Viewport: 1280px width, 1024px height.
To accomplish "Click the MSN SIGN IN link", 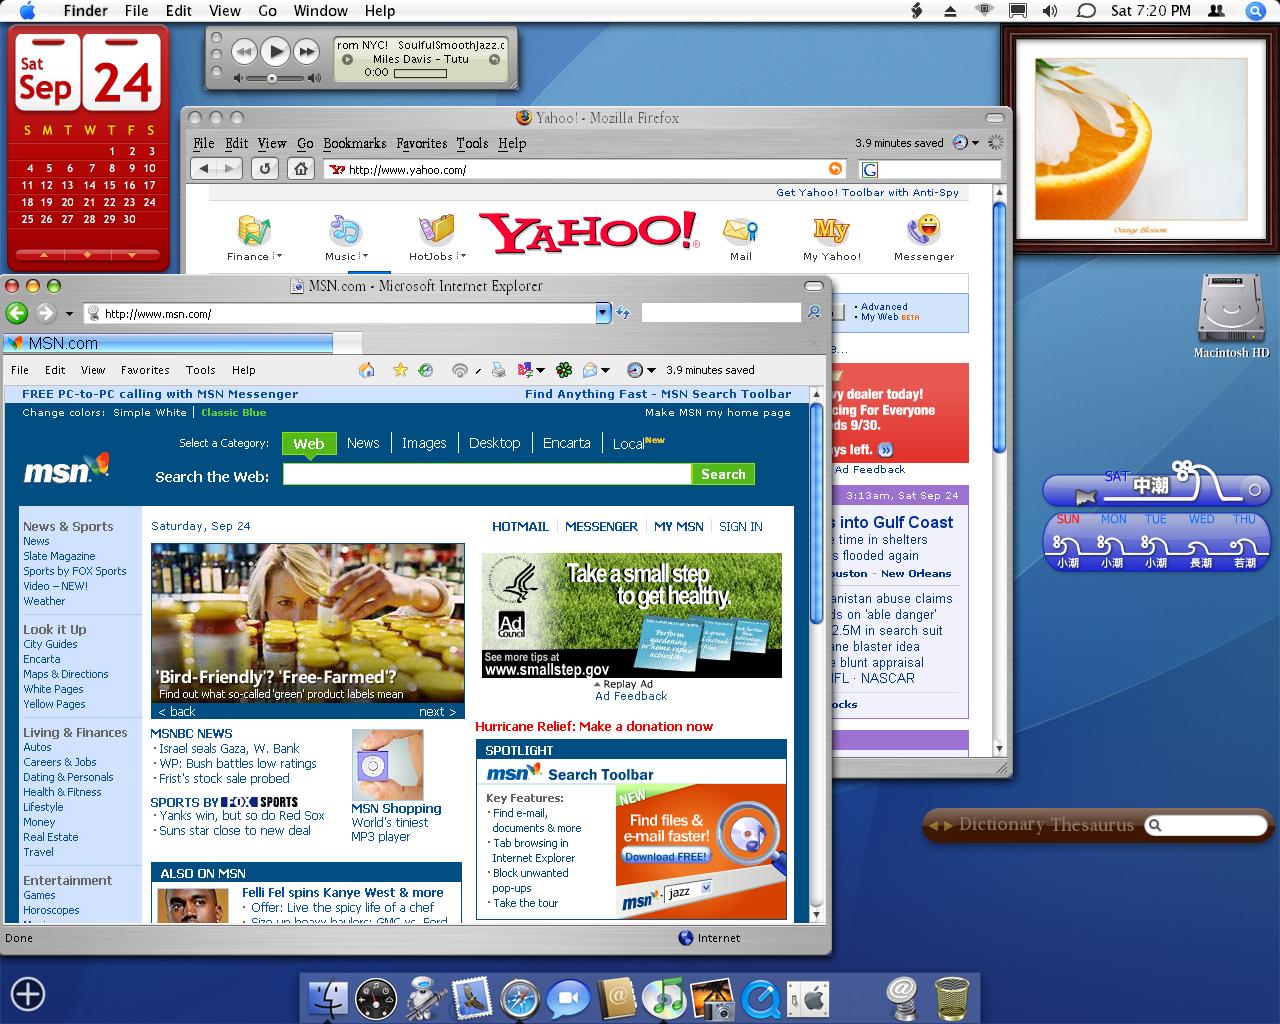I will point(741,526).
